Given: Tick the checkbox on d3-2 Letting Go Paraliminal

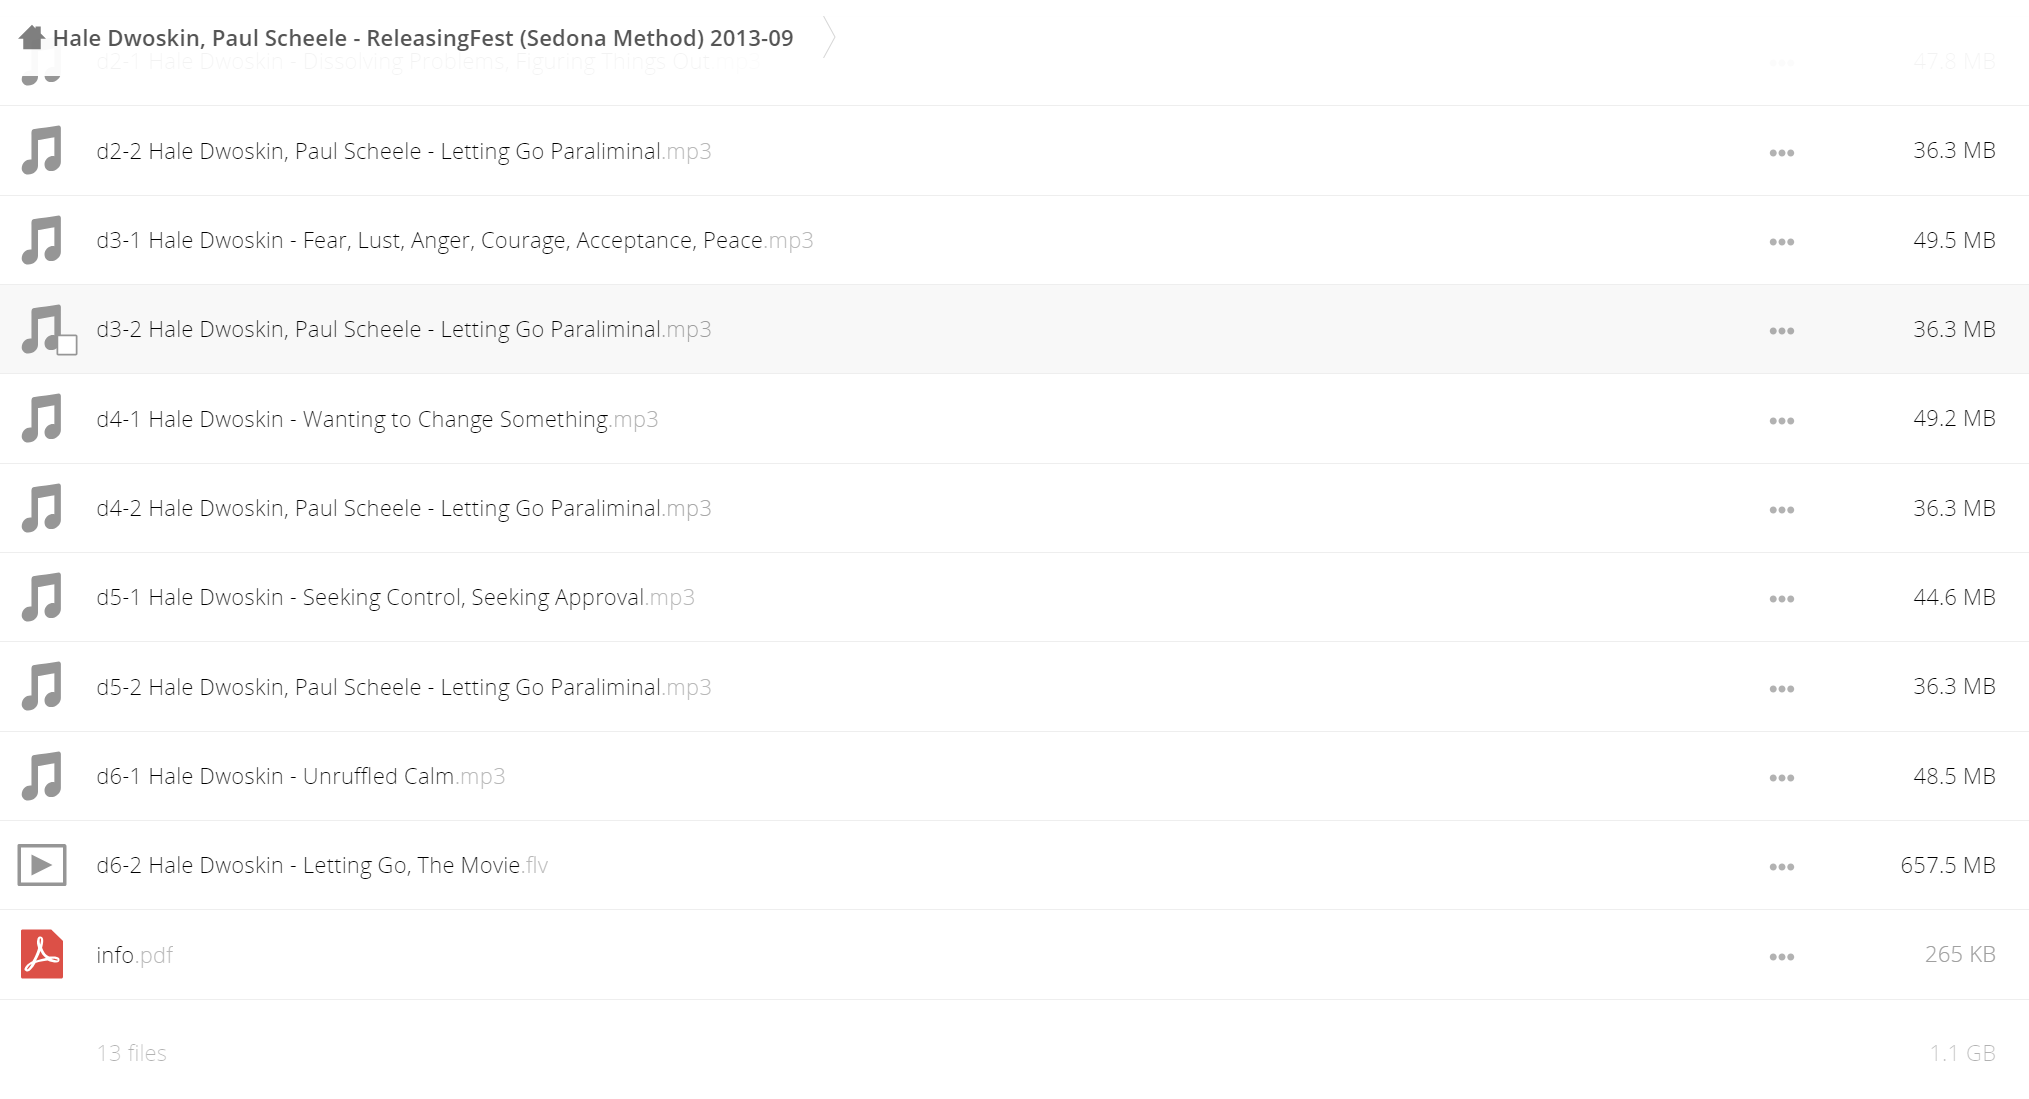Looking at the screenshot, I should [67, 345].
